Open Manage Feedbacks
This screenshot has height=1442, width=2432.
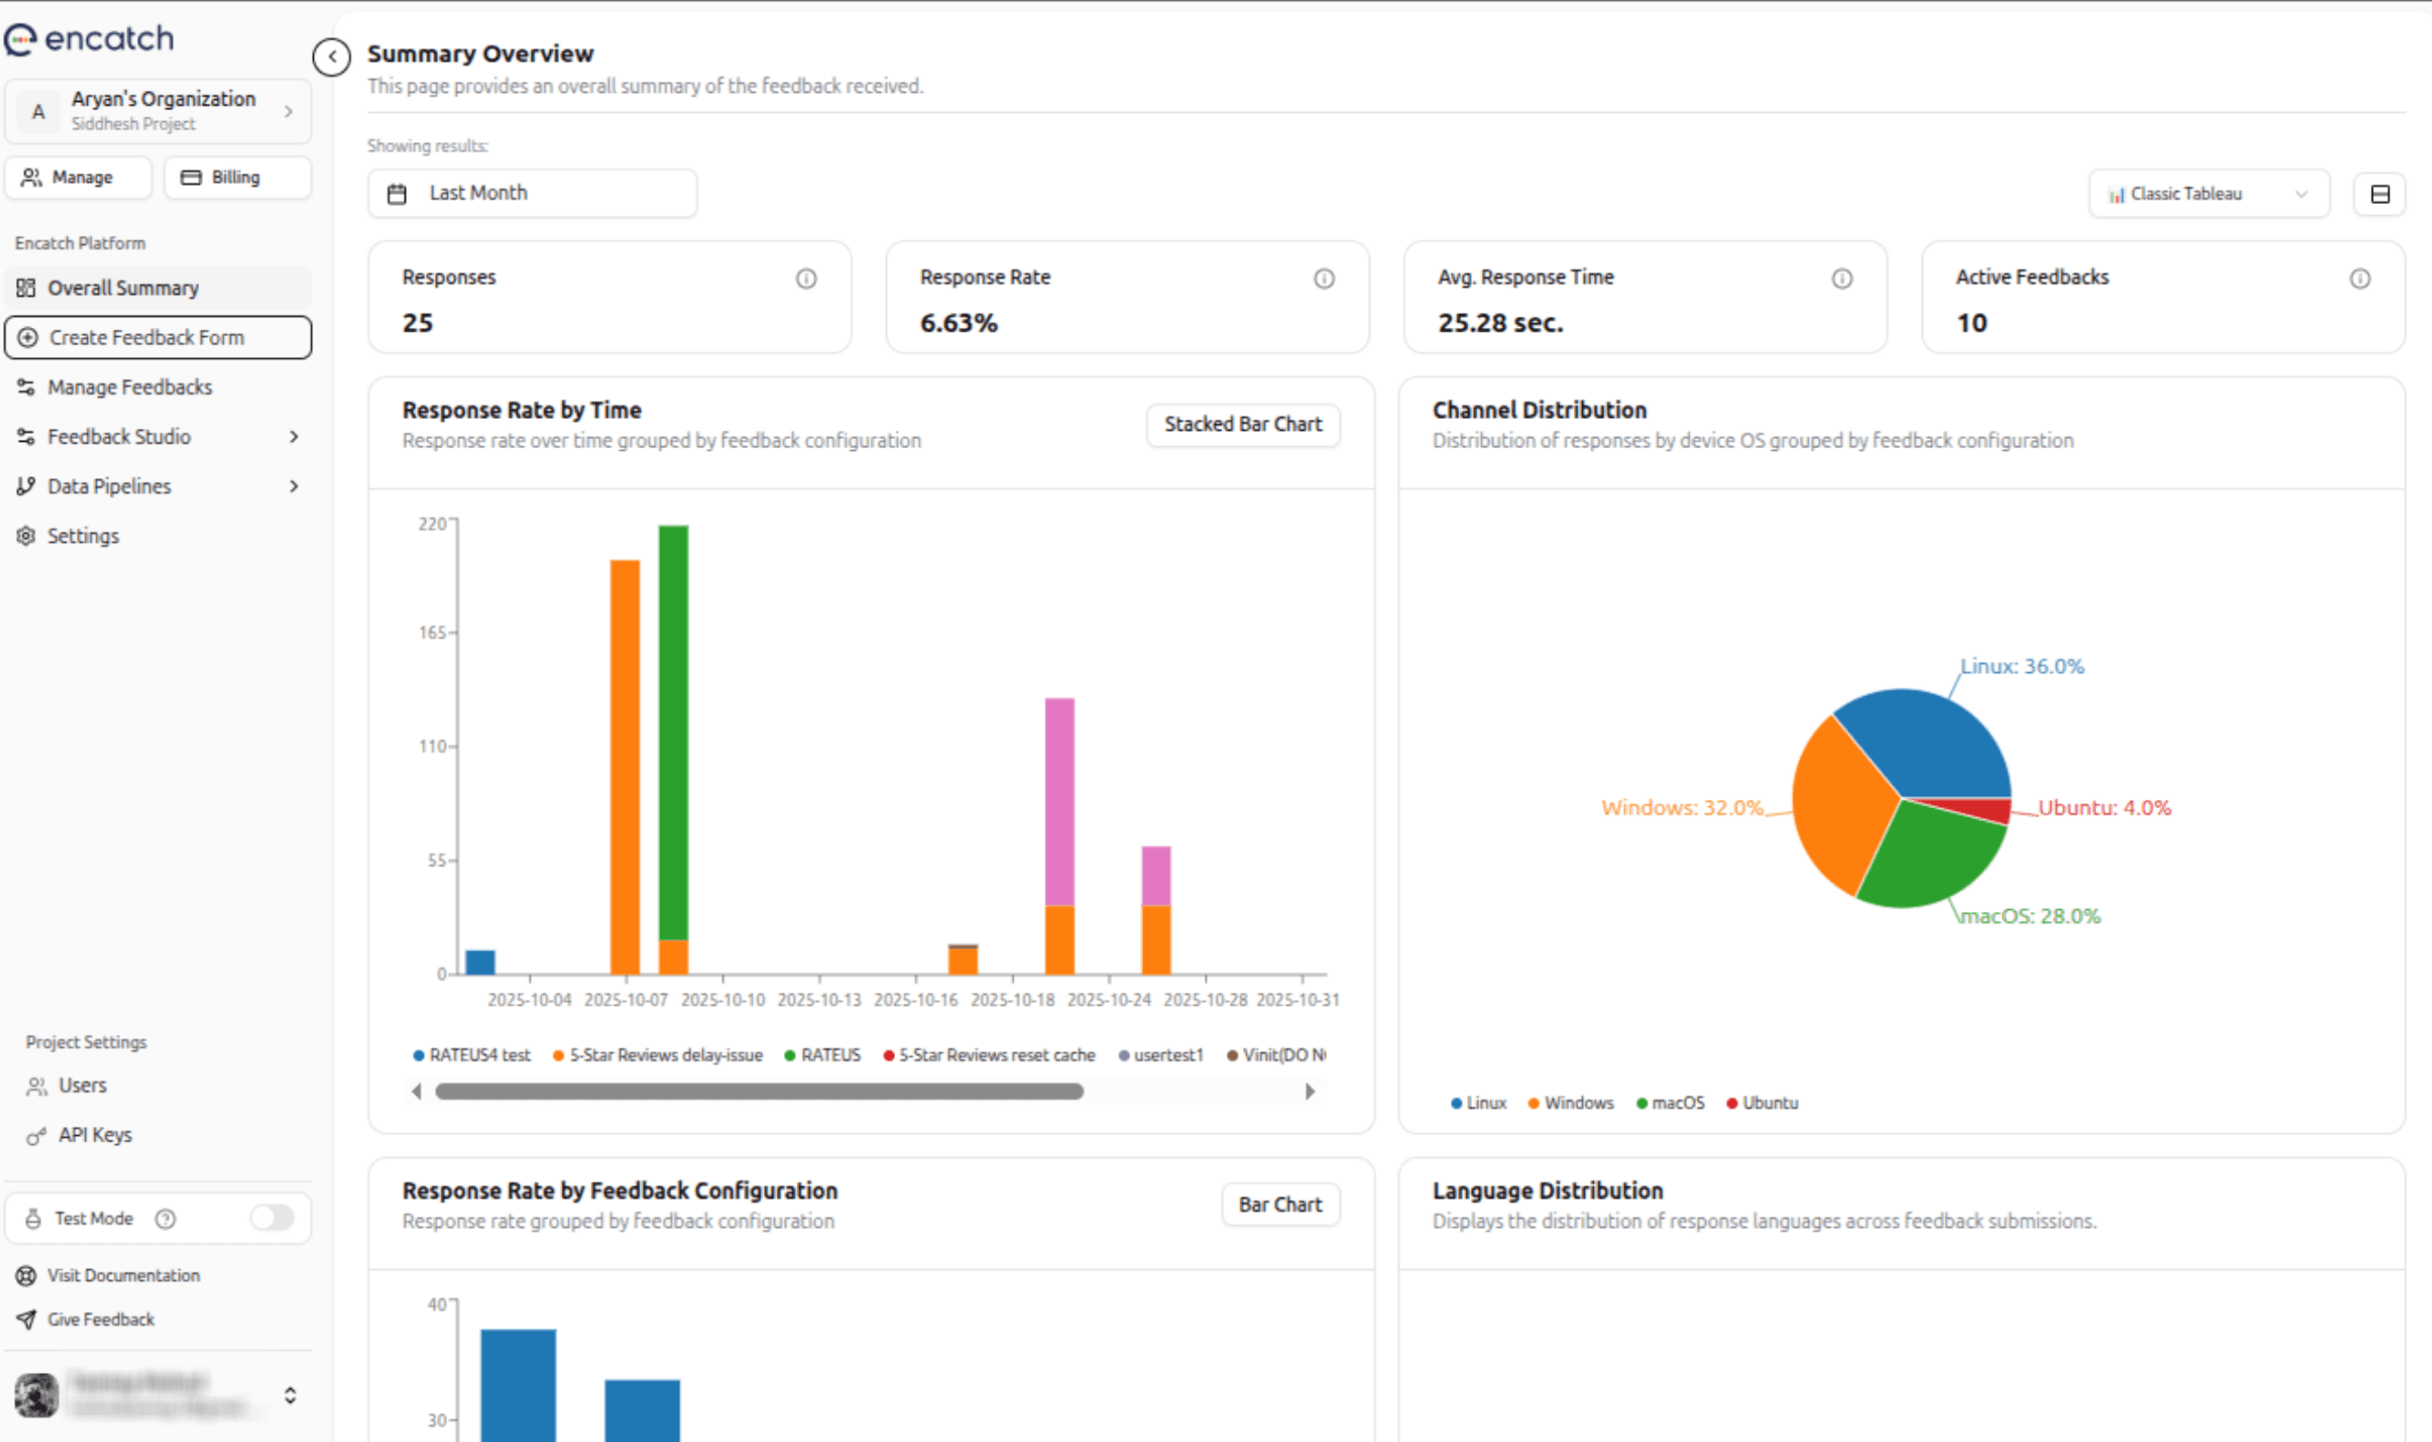pos(130,387)
